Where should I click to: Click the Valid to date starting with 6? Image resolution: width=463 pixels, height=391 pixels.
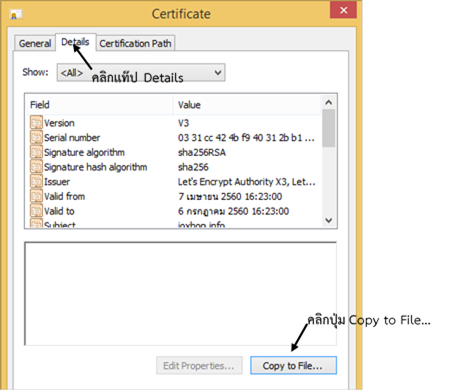(x=233, y=211)
